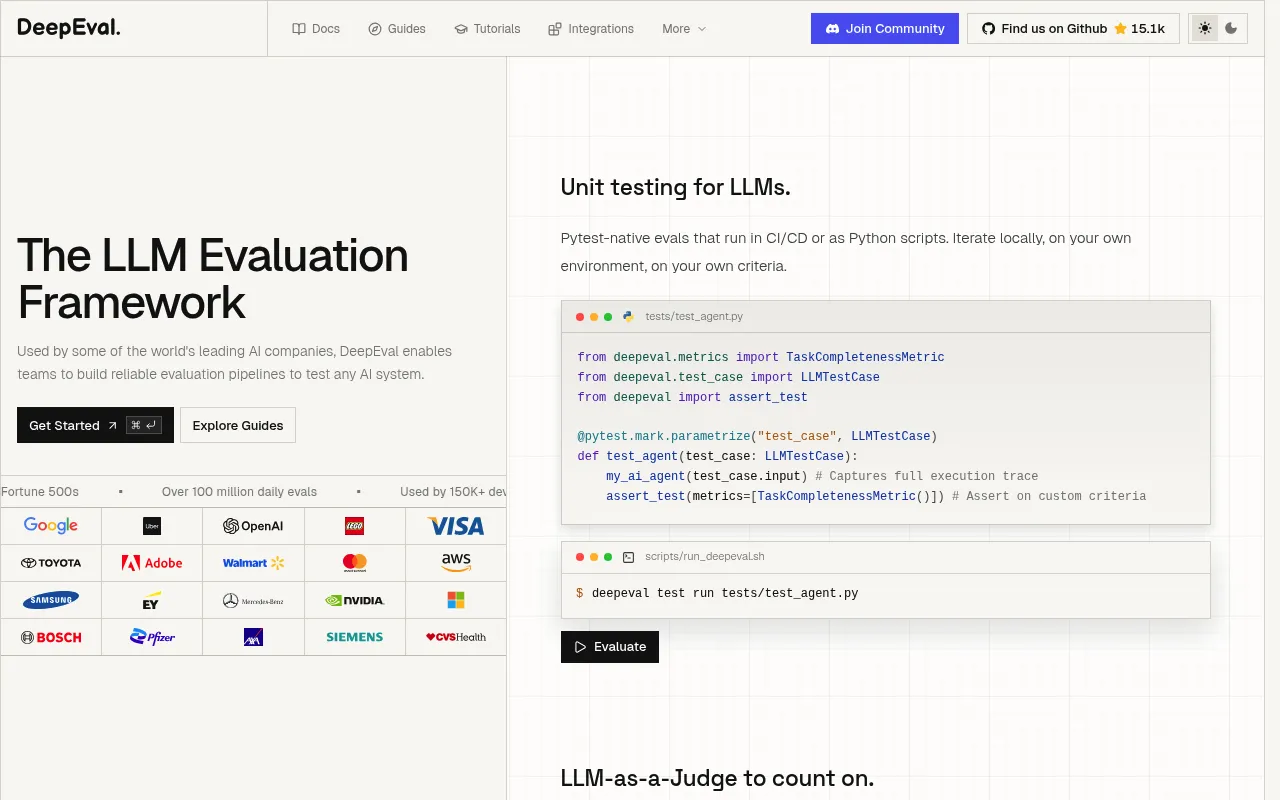Open Explore Guides

[238, 425]
